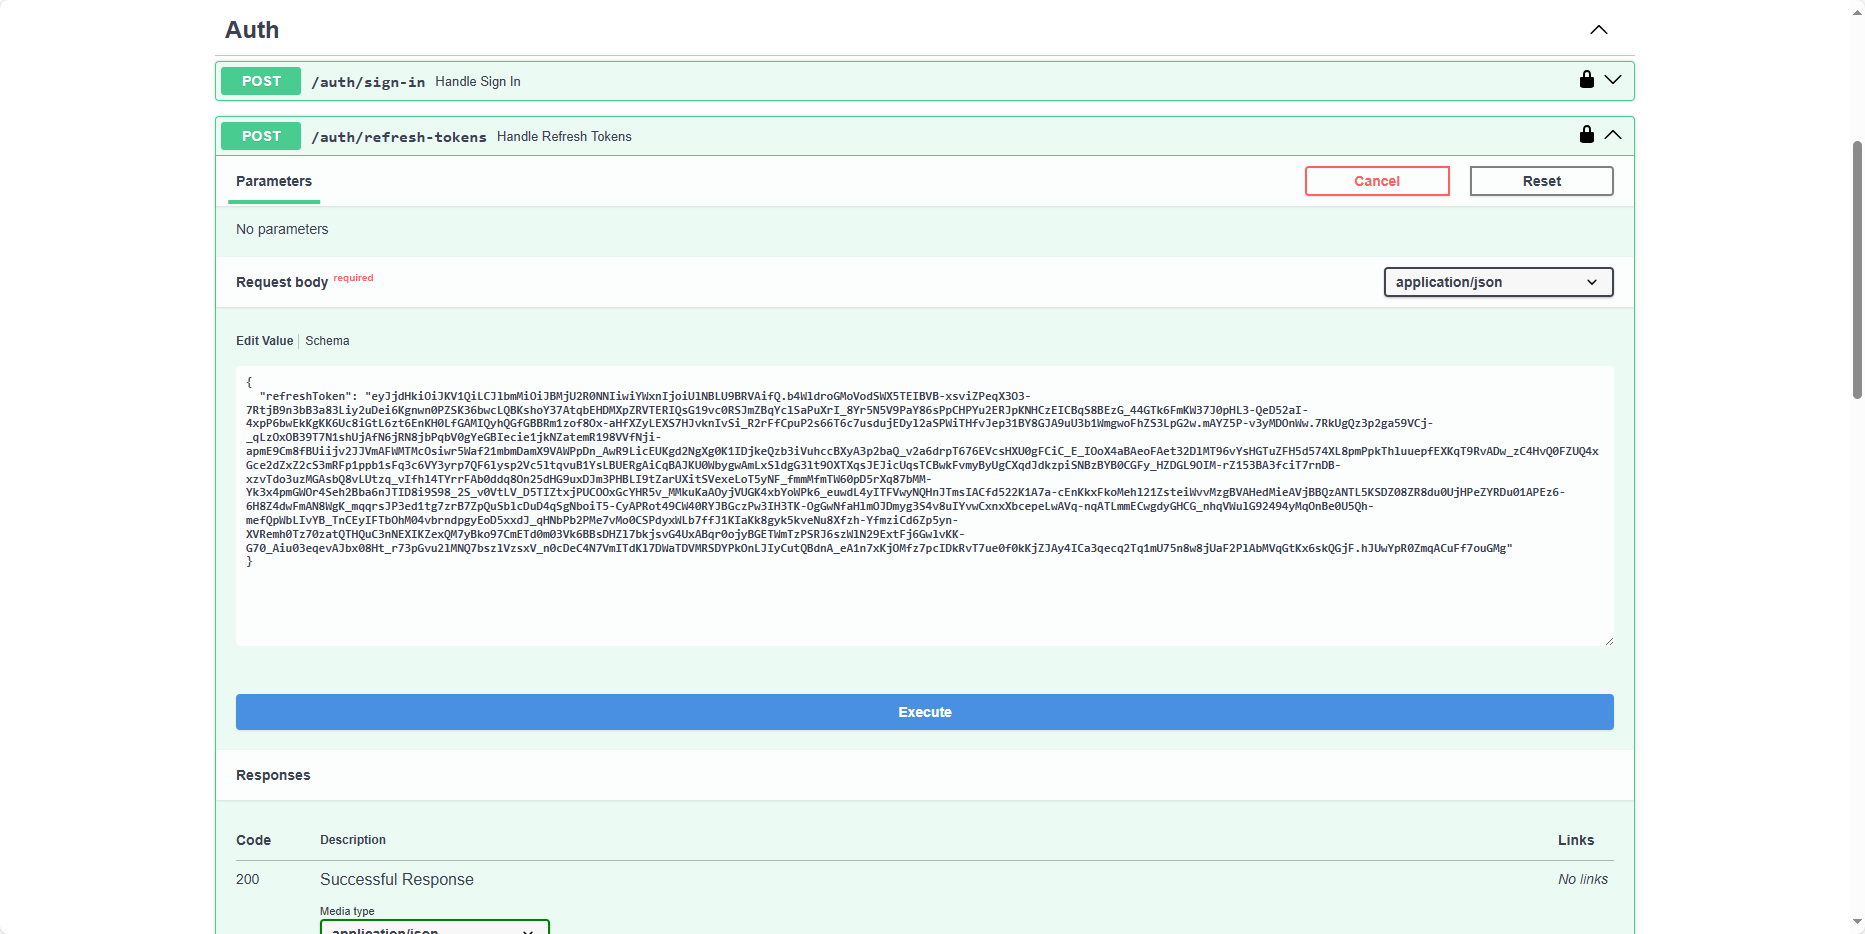Click the /auth/refresh-tokens path link
1865x934 pixels.
(x=398, y=137)
